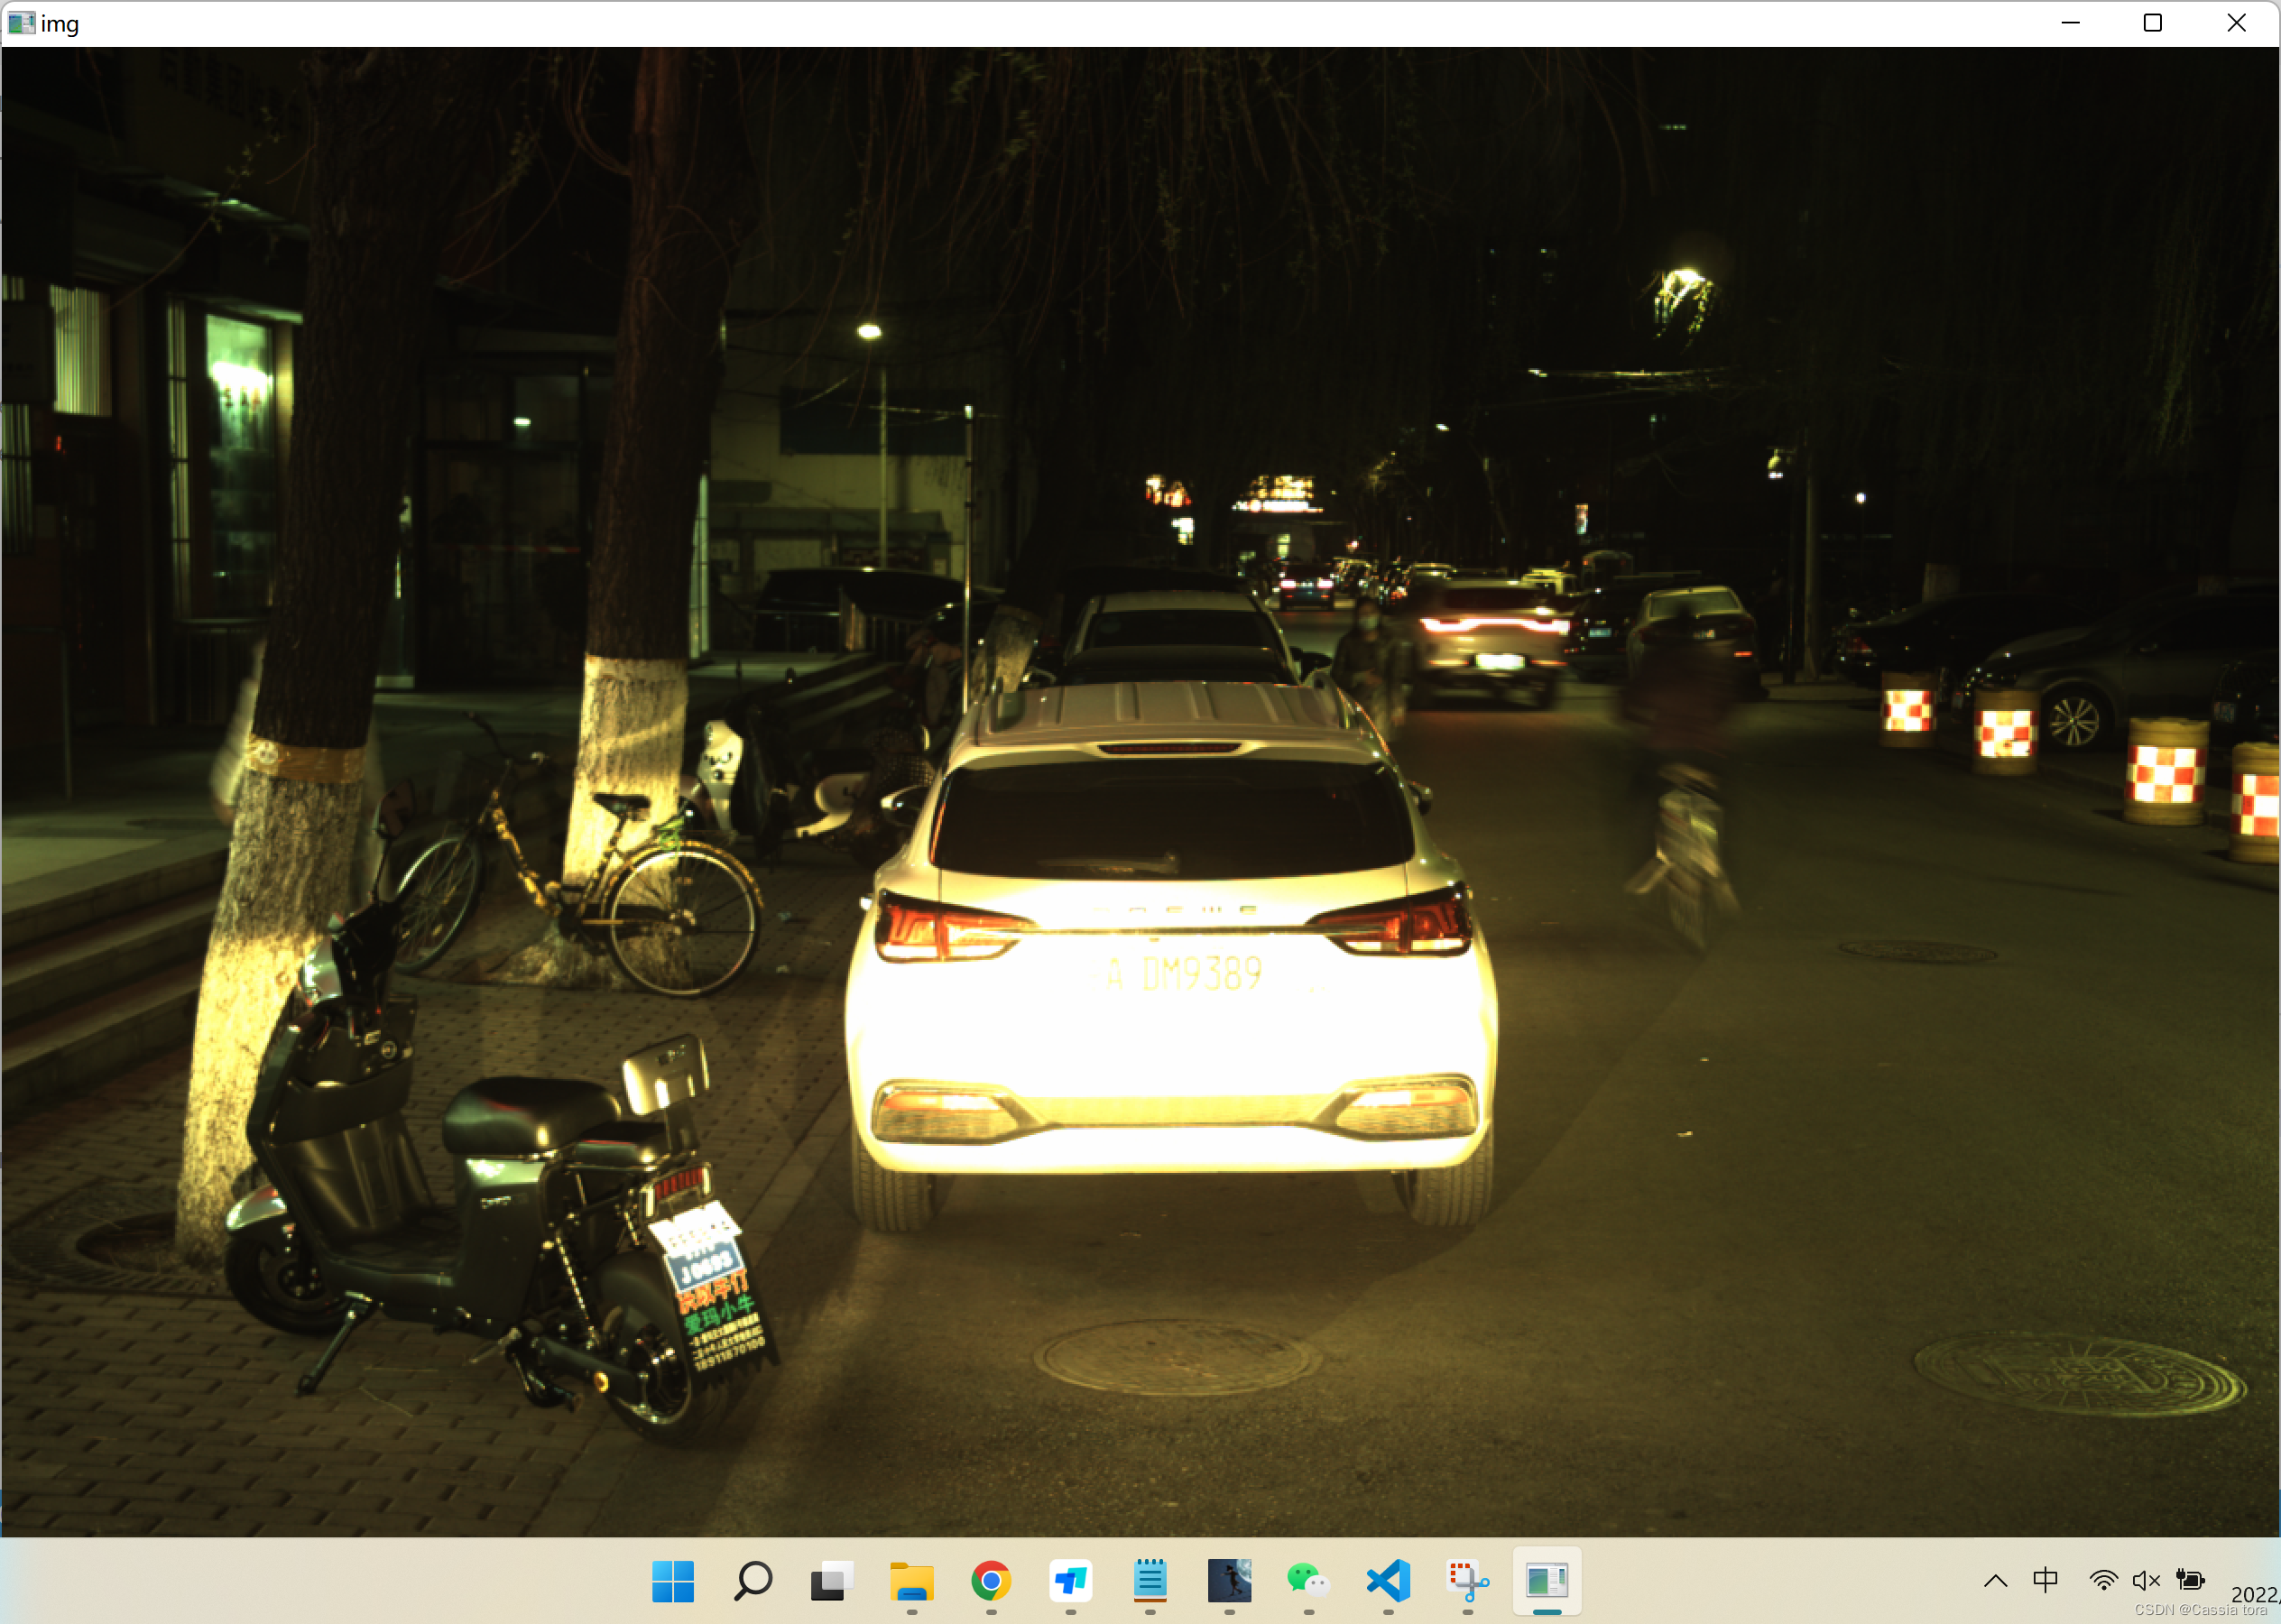Check battery charging status icon
Image resolution: width=2281 pixels, height=1624 pixels.
pyautogui.click(x=2190, y=1580)
